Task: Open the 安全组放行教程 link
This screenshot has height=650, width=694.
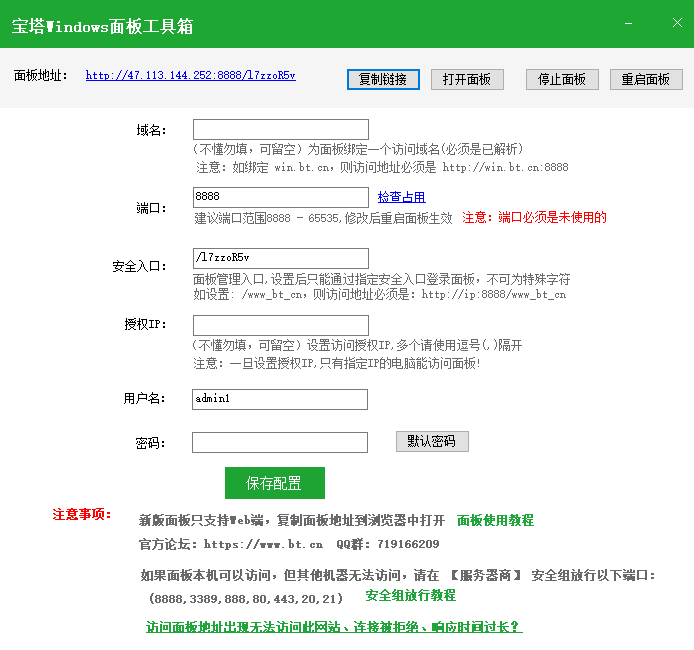Action: 410,596
